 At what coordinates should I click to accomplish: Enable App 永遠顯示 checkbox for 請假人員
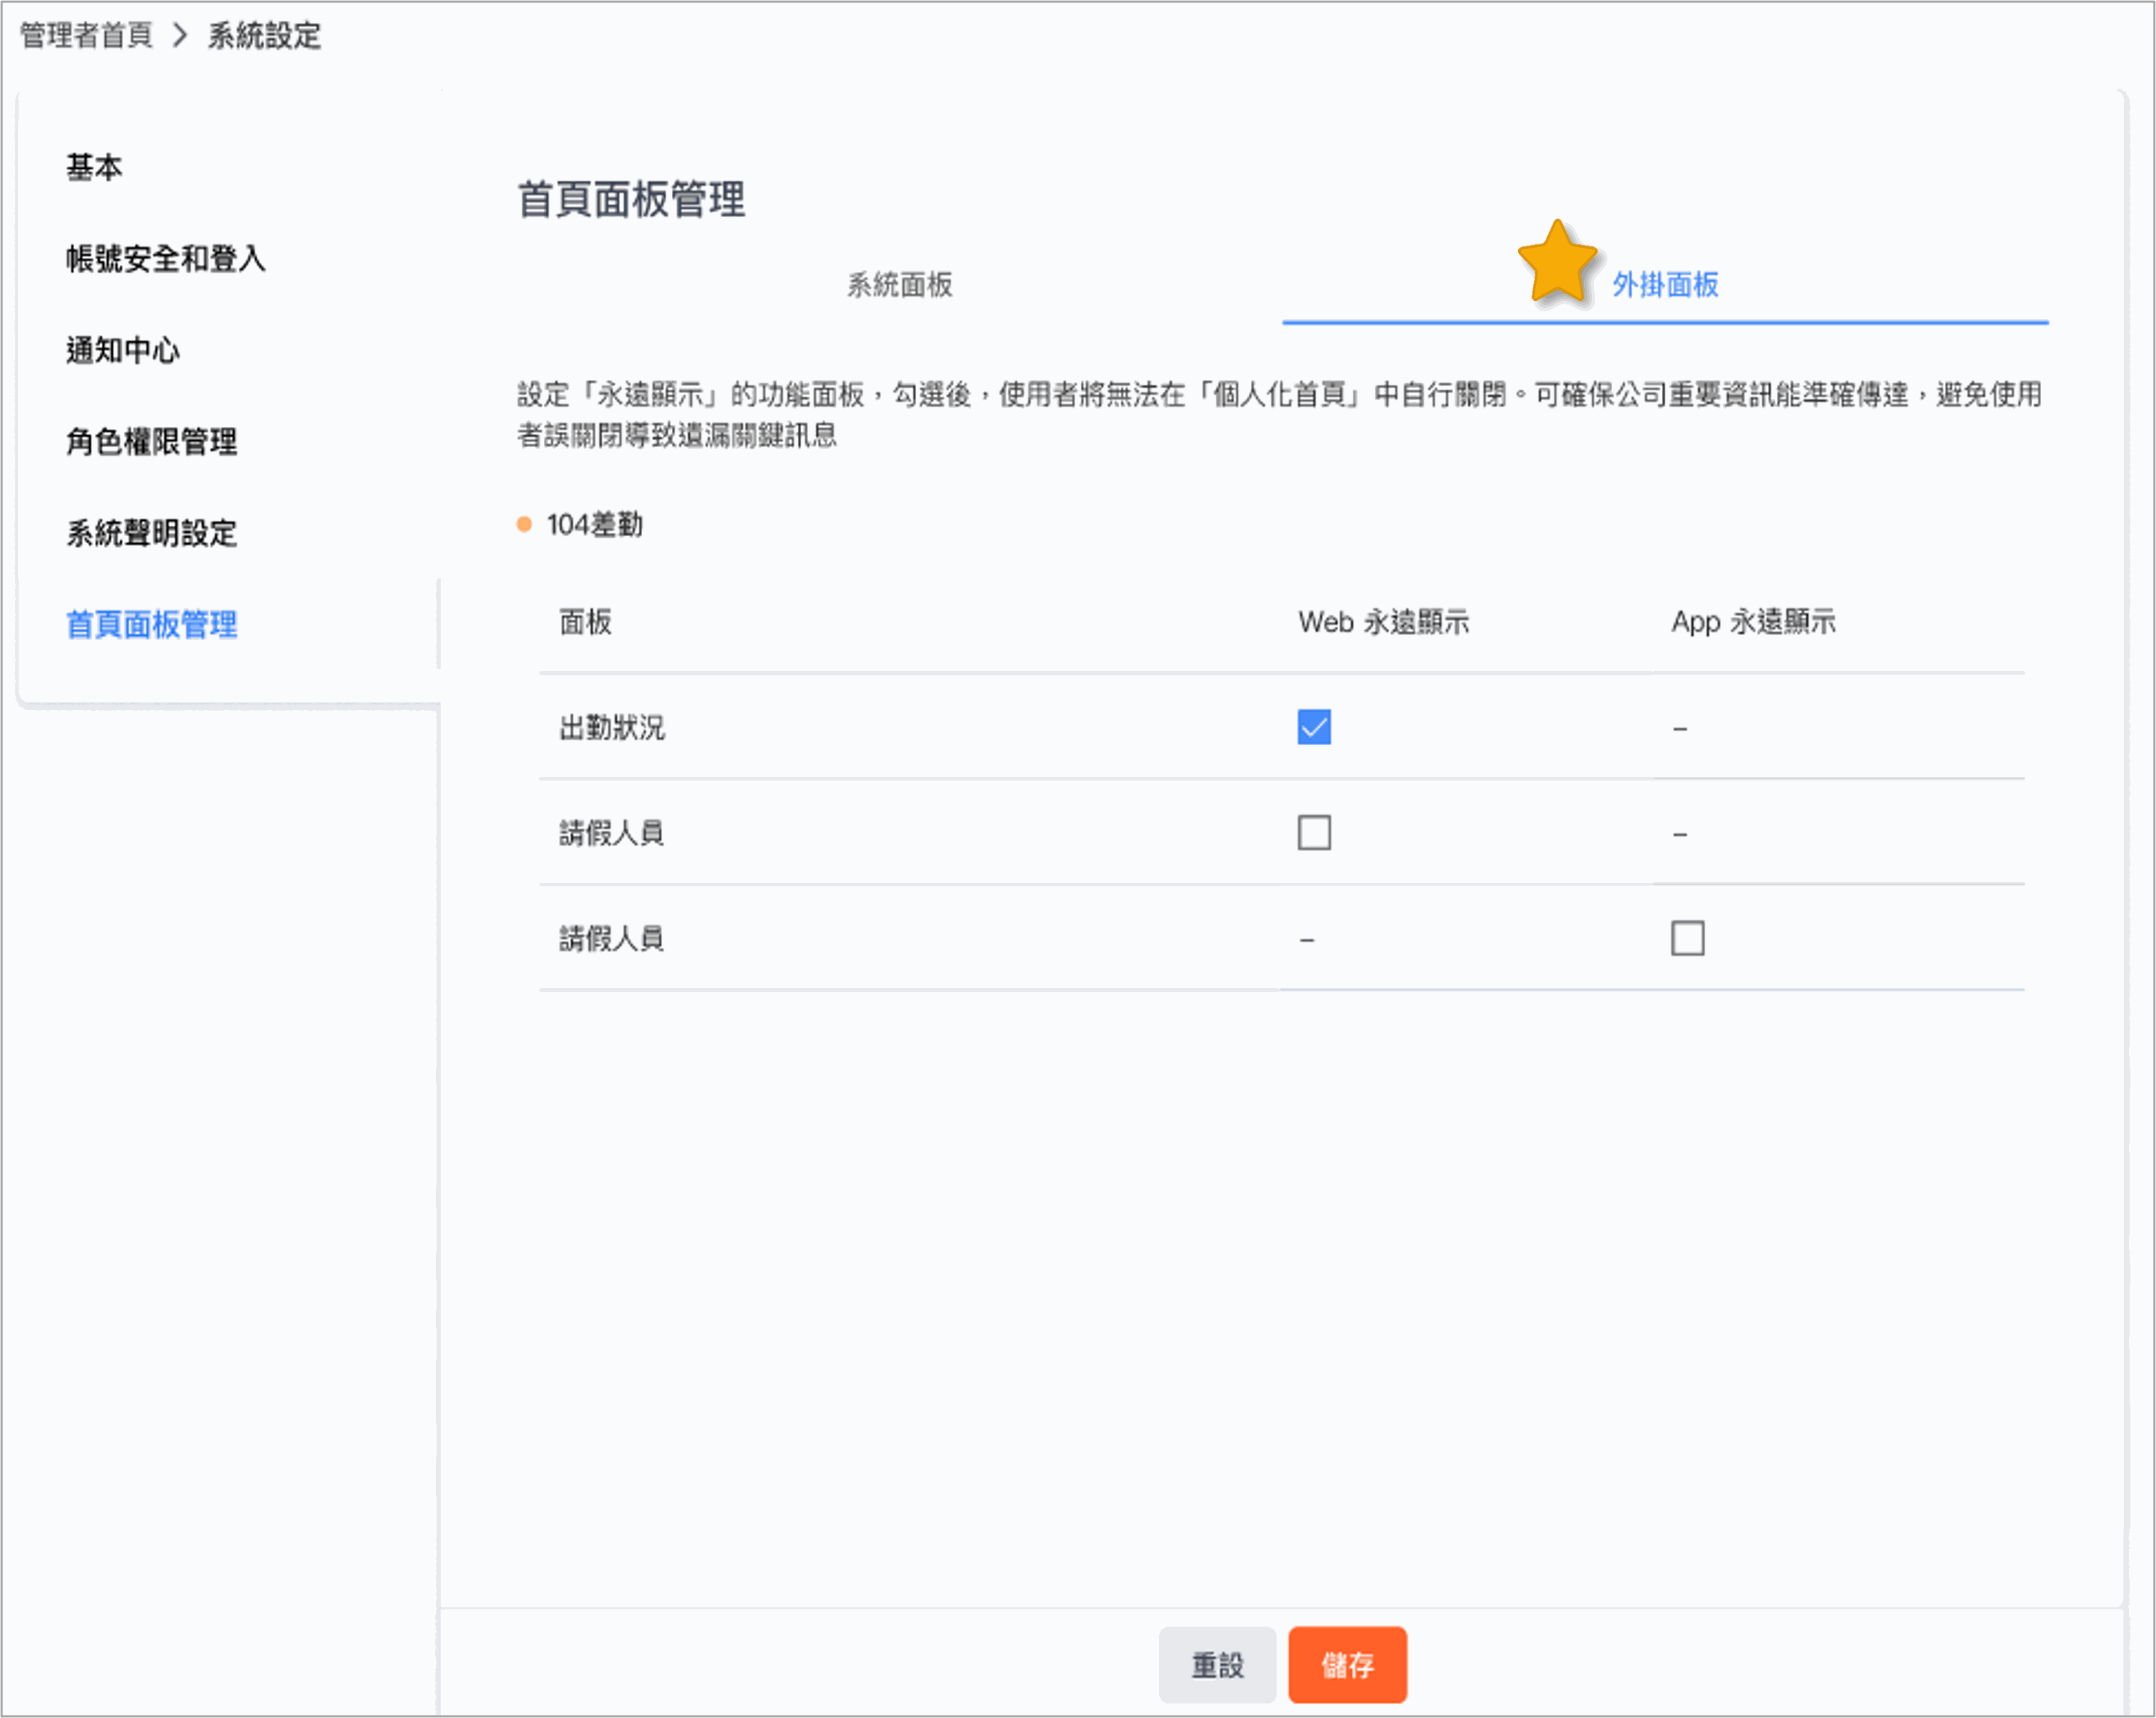(1687, 938)
